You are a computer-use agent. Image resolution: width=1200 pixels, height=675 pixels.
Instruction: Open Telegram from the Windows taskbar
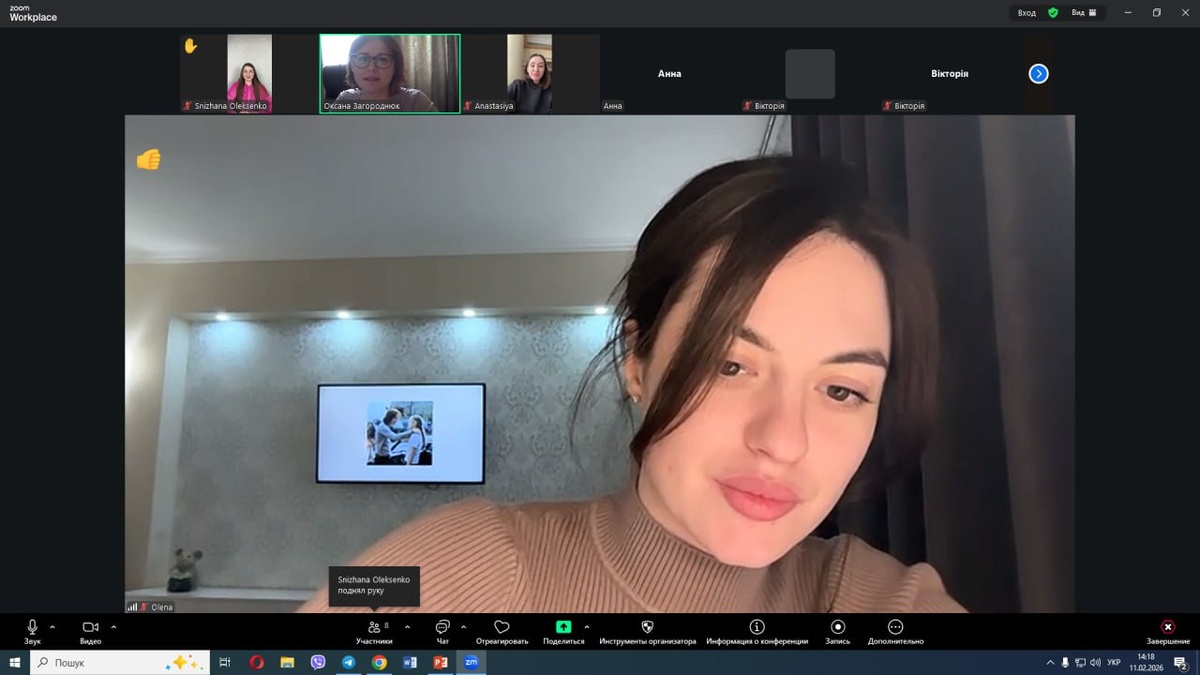click(348, 662)
